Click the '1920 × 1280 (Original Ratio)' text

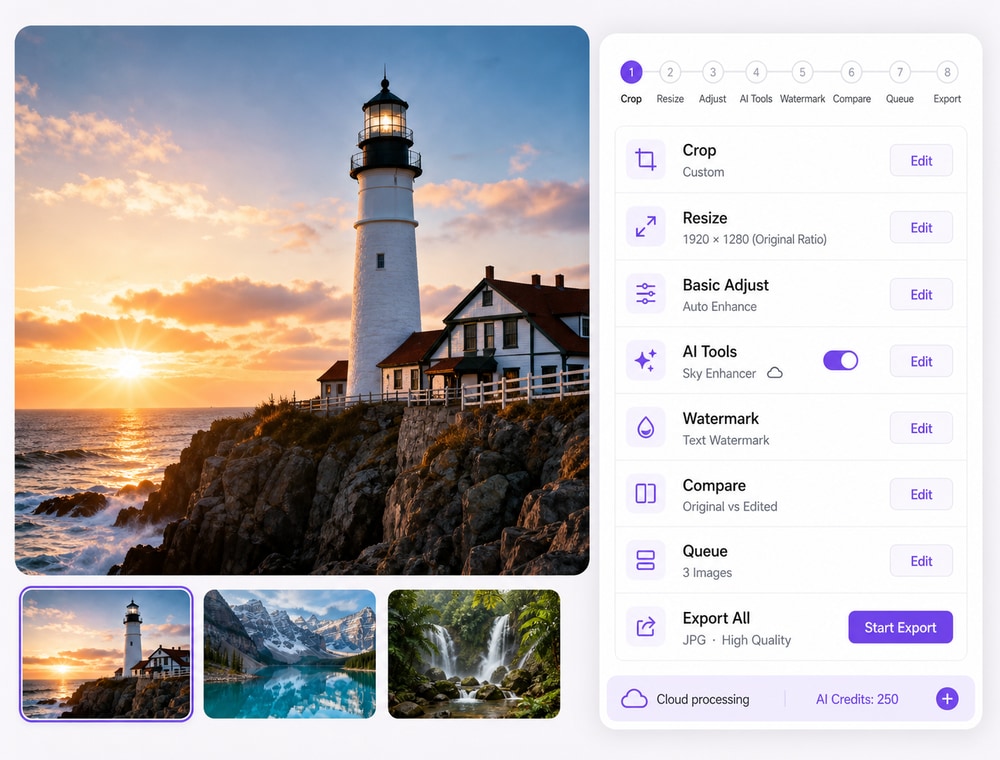pos(754,239)
